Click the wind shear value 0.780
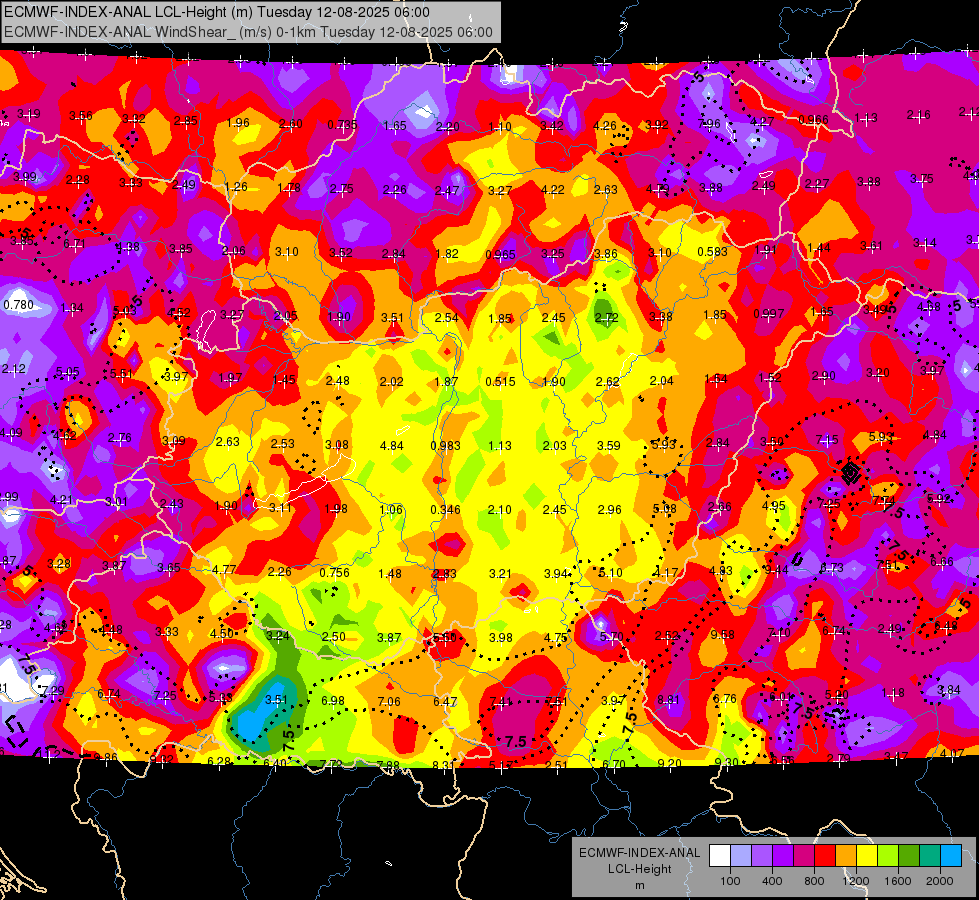 point(19,305)
